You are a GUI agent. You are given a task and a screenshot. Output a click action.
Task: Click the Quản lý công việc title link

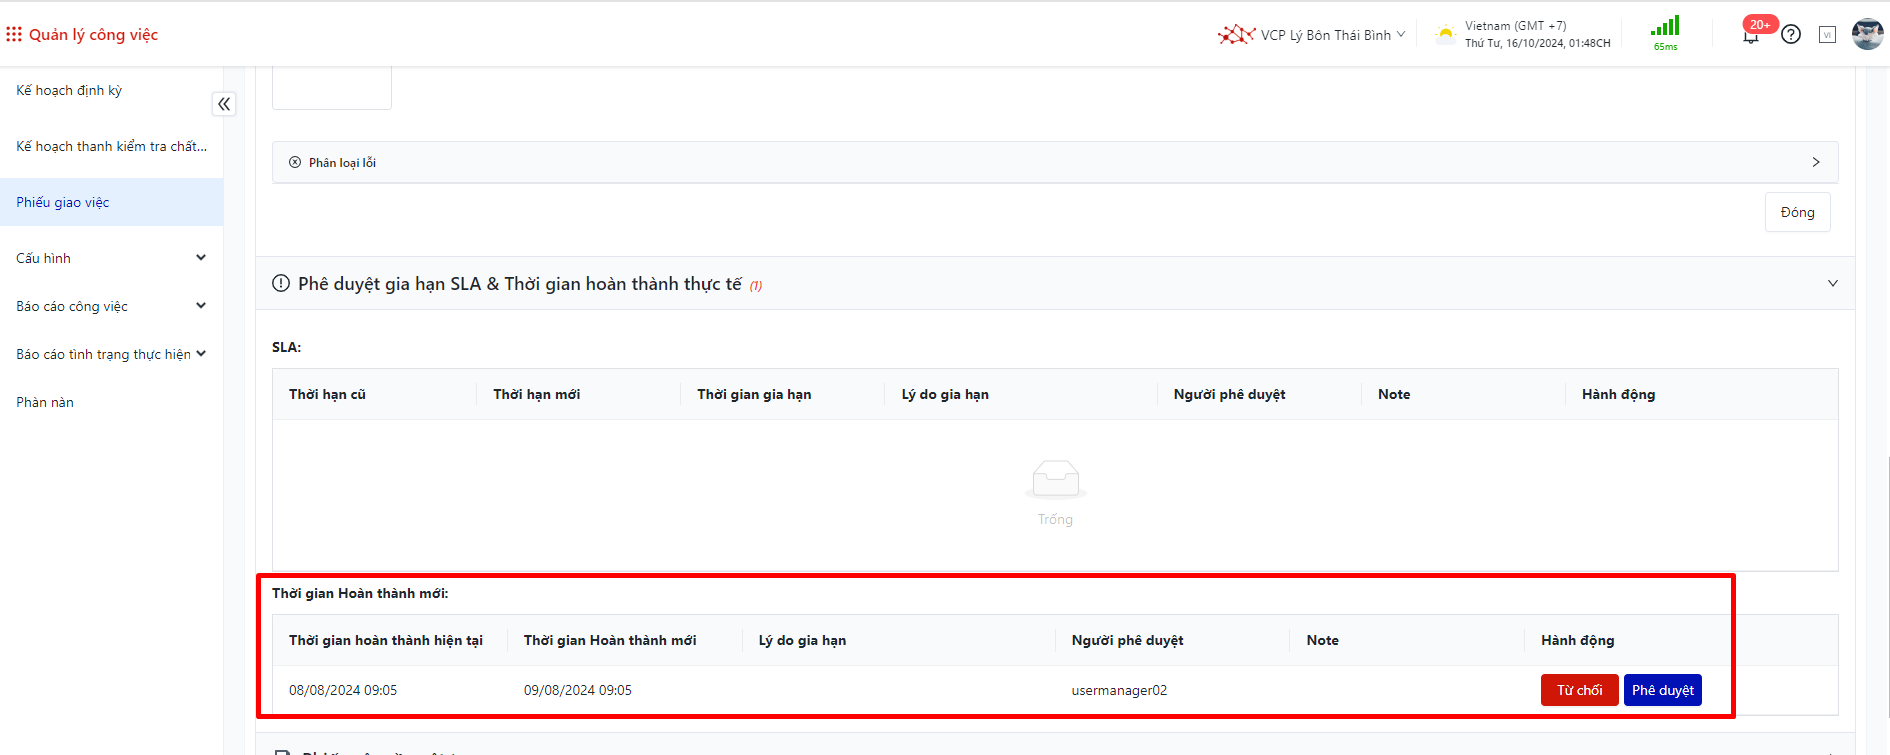[93, 35]
